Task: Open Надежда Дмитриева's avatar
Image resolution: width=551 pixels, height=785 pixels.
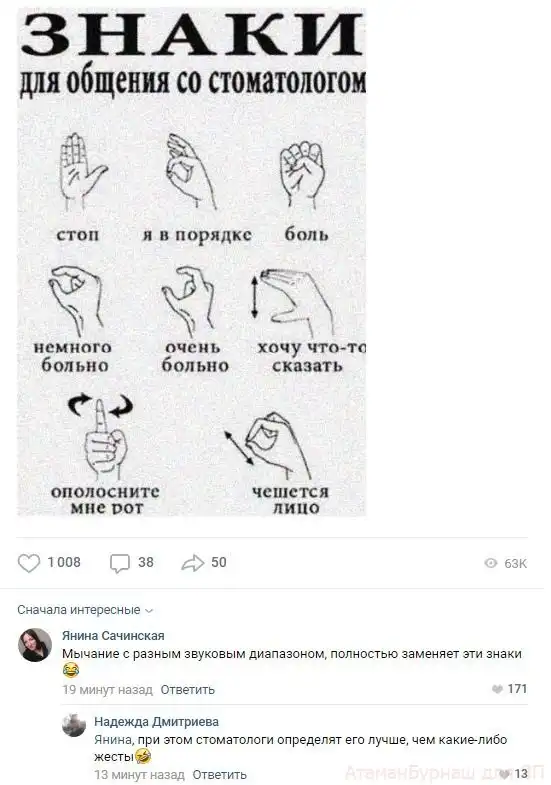Action: tap(74, 725)
